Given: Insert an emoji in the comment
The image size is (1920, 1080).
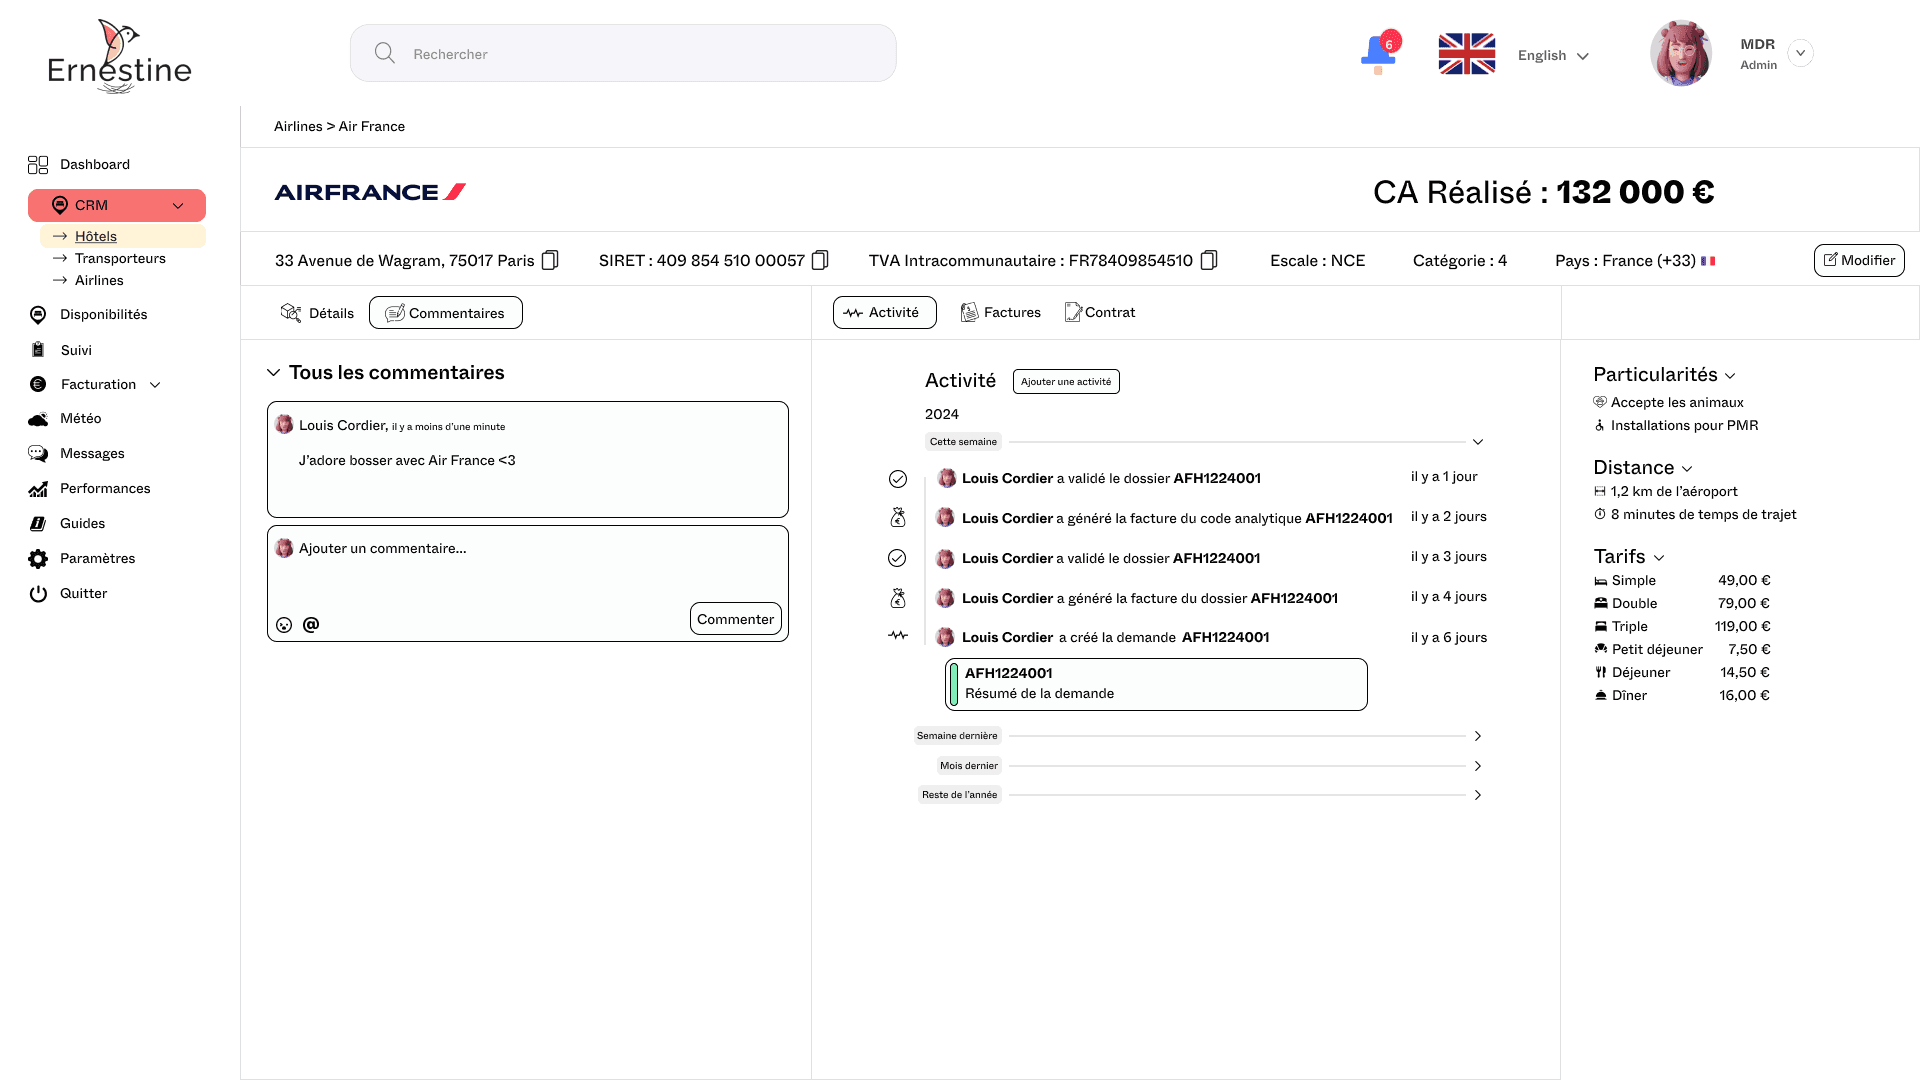Looking at the screenshot, I should pos(284,625).
